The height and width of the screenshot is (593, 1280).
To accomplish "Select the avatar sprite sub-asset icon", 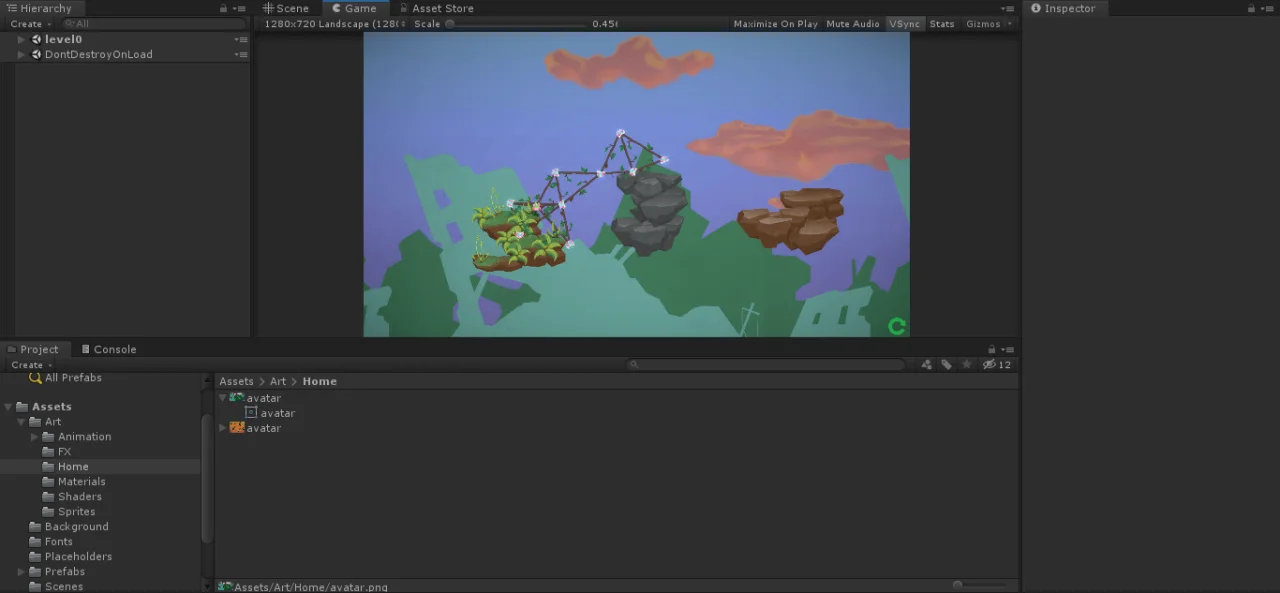I will click(251, 413).
